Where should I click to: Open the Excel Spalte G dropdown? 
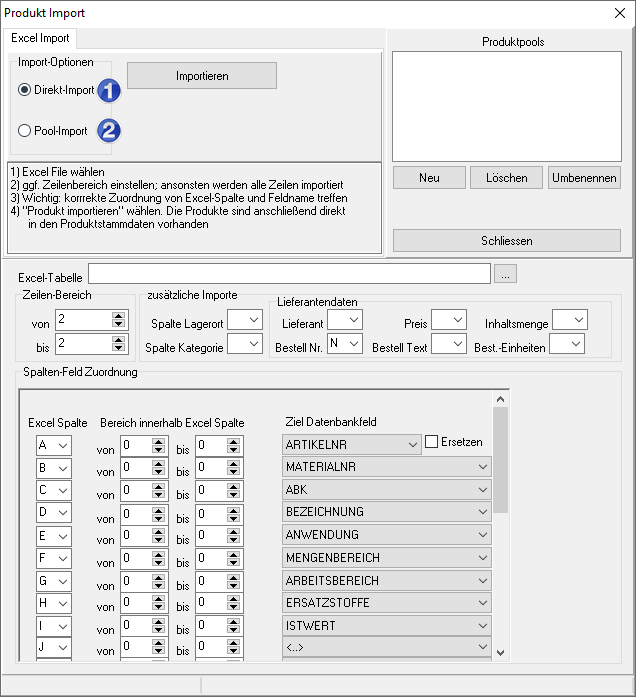(54, 581)
